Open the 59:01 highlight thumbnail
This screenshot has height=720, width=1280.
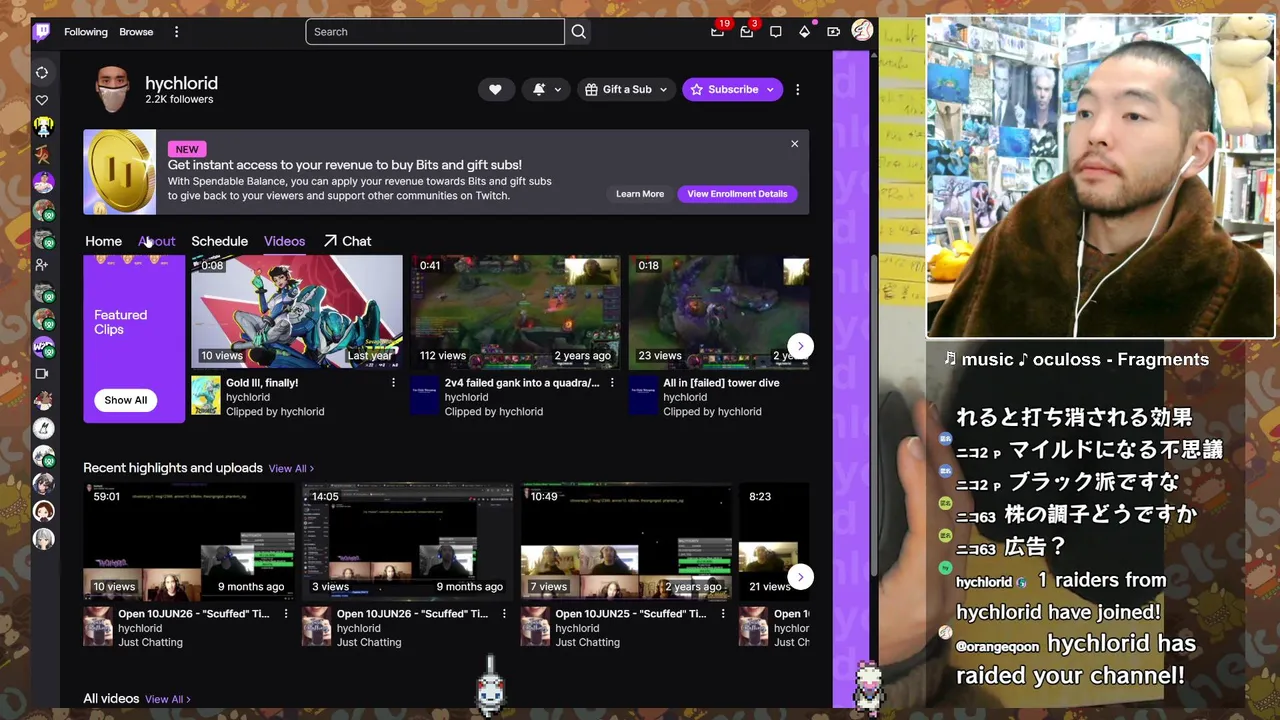(189, 542)
